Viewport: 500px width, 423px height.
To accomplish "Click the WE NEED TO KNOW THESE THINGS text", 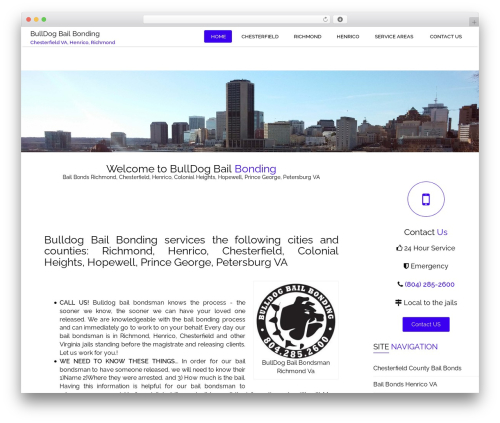I will [x=118, y=361].
